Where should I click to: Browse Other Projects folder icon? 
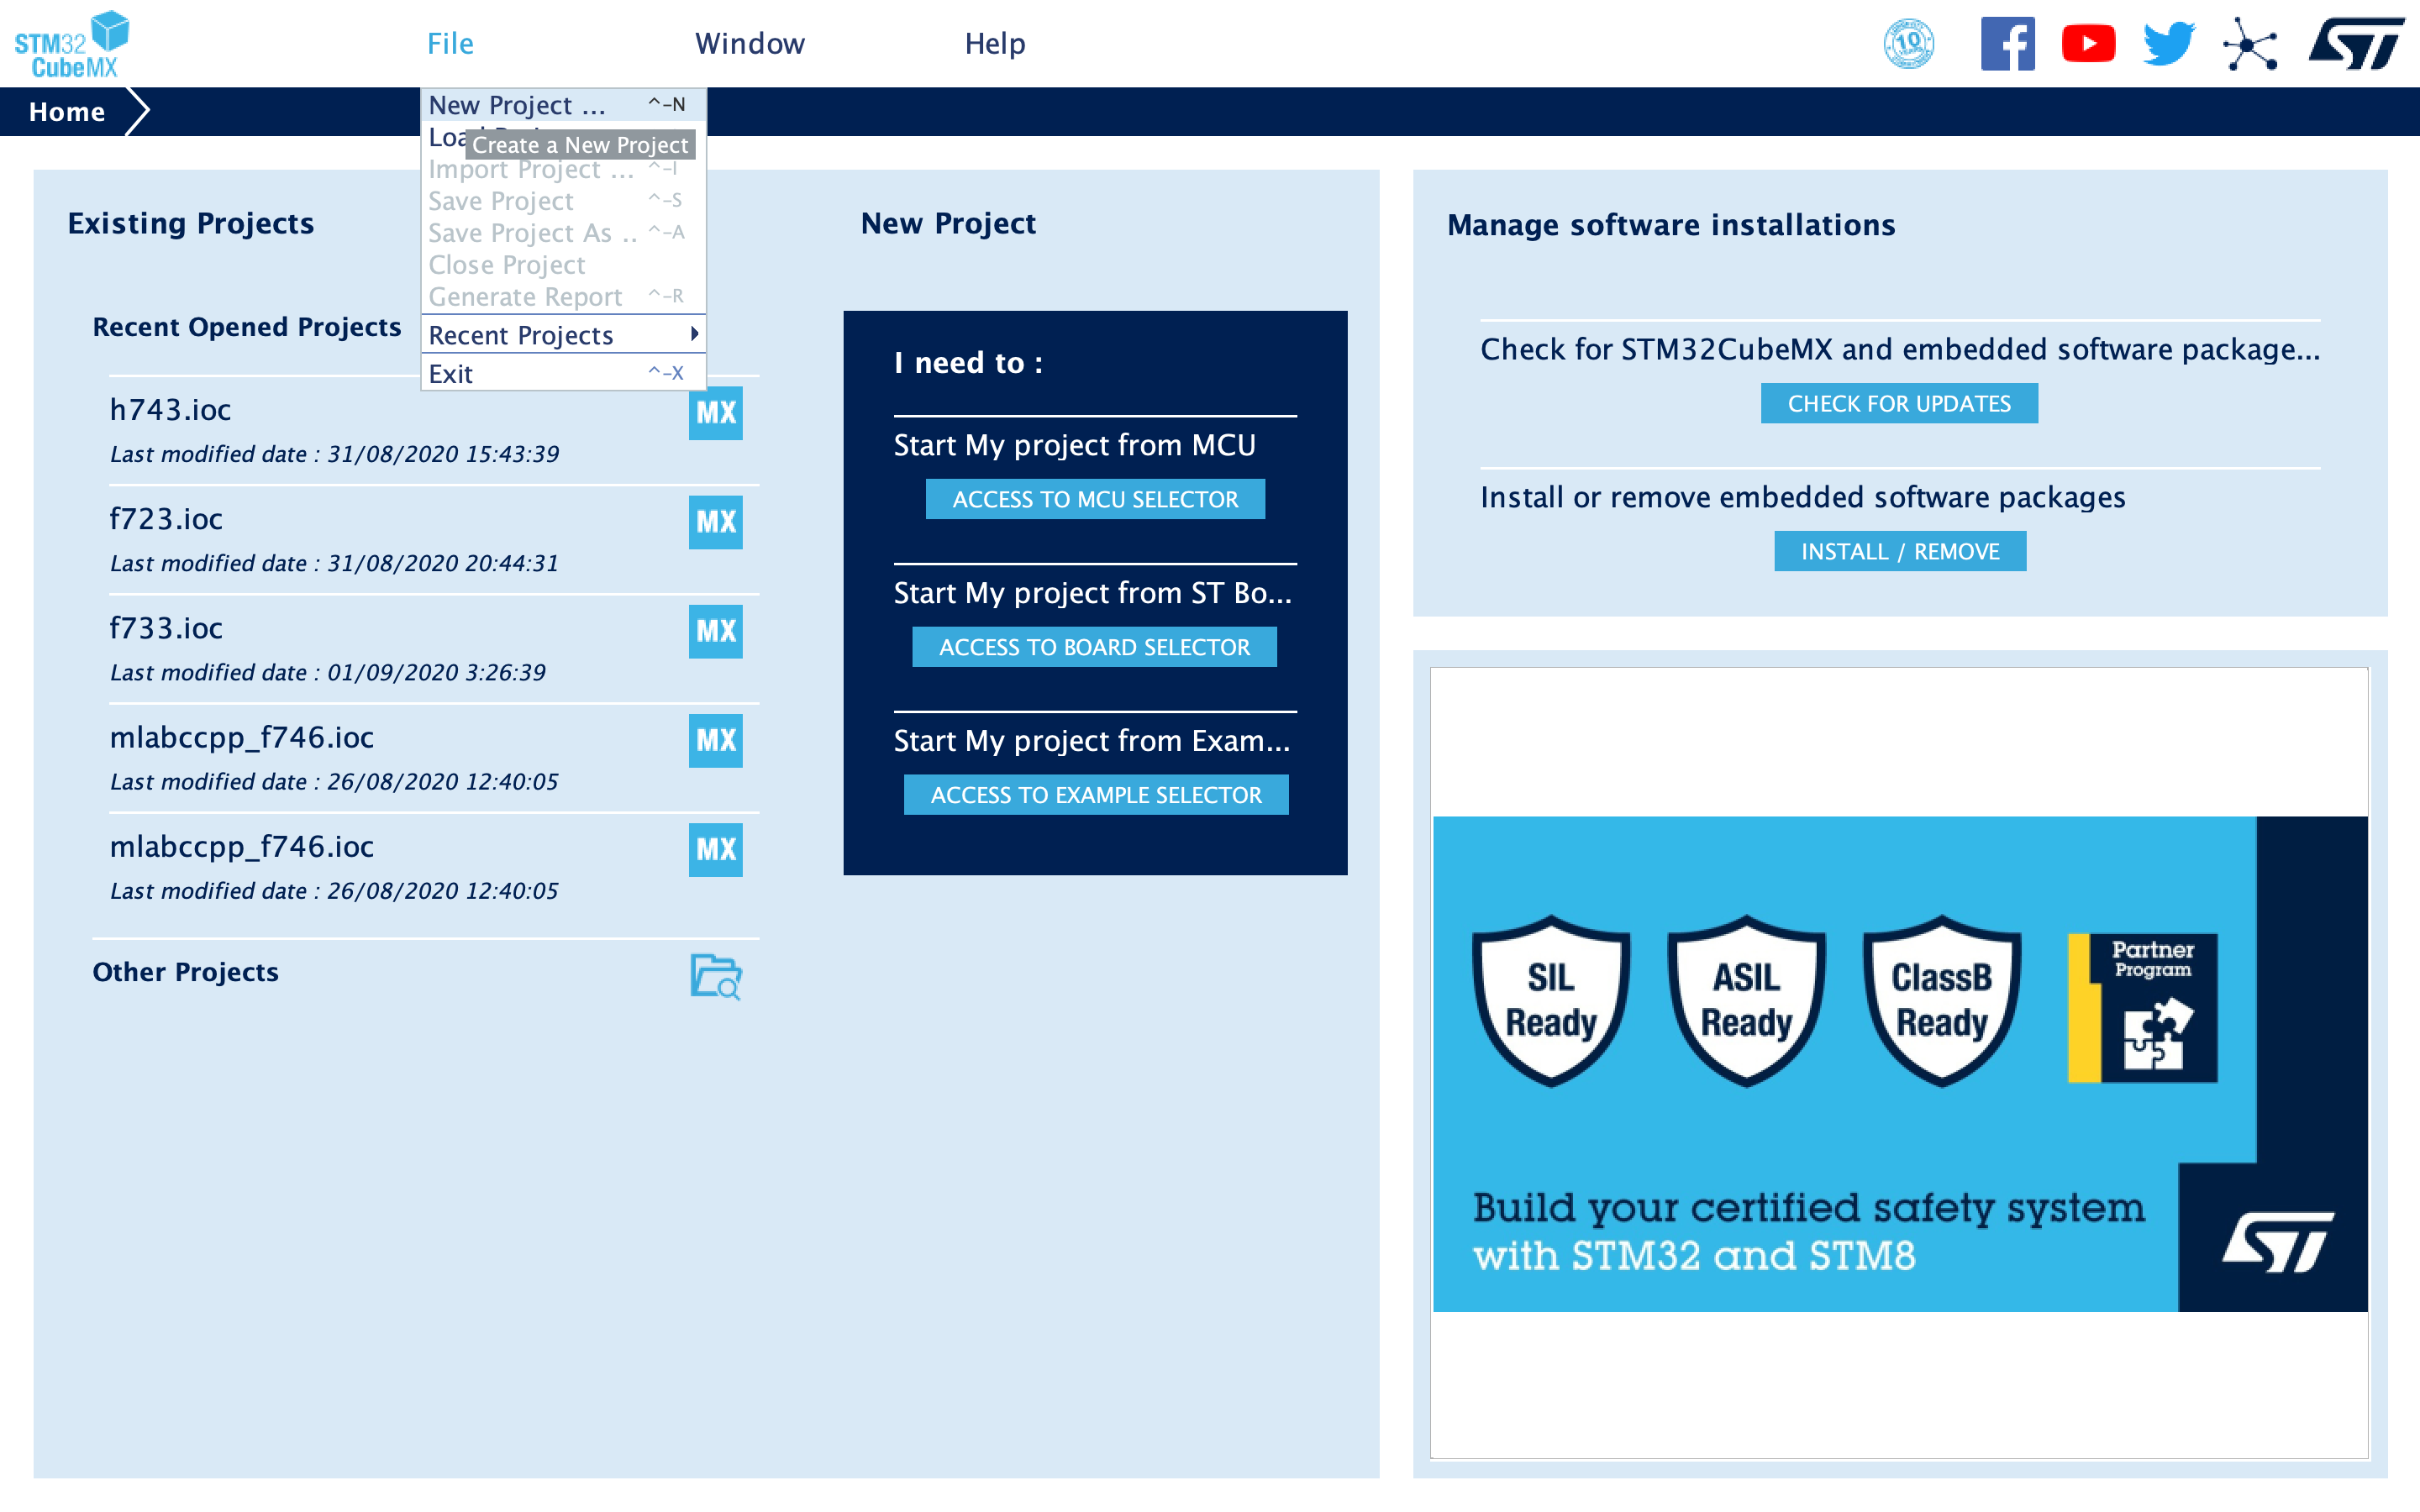click(x=715, y=976)
